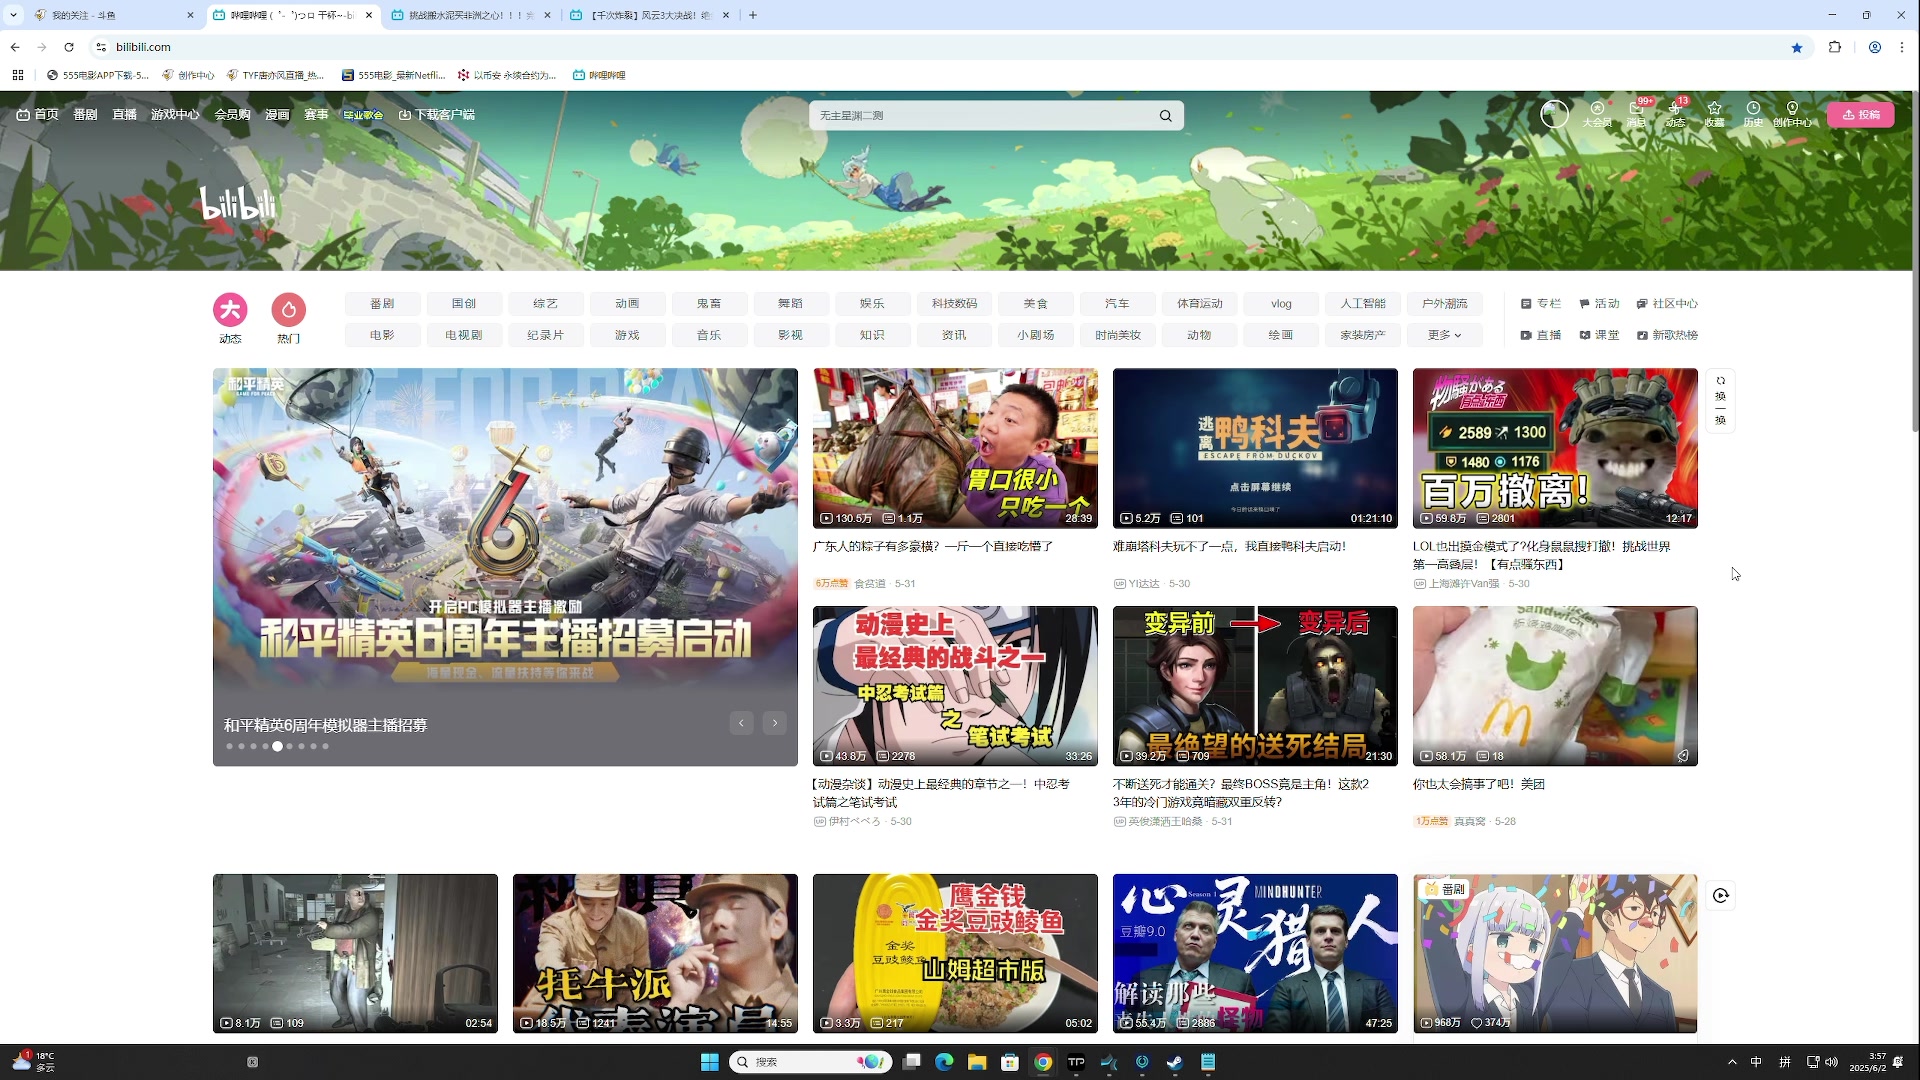This screenshot has height=1080, width=1920.
Task: Show previous carousel banner slide
Action: point(741,723)
